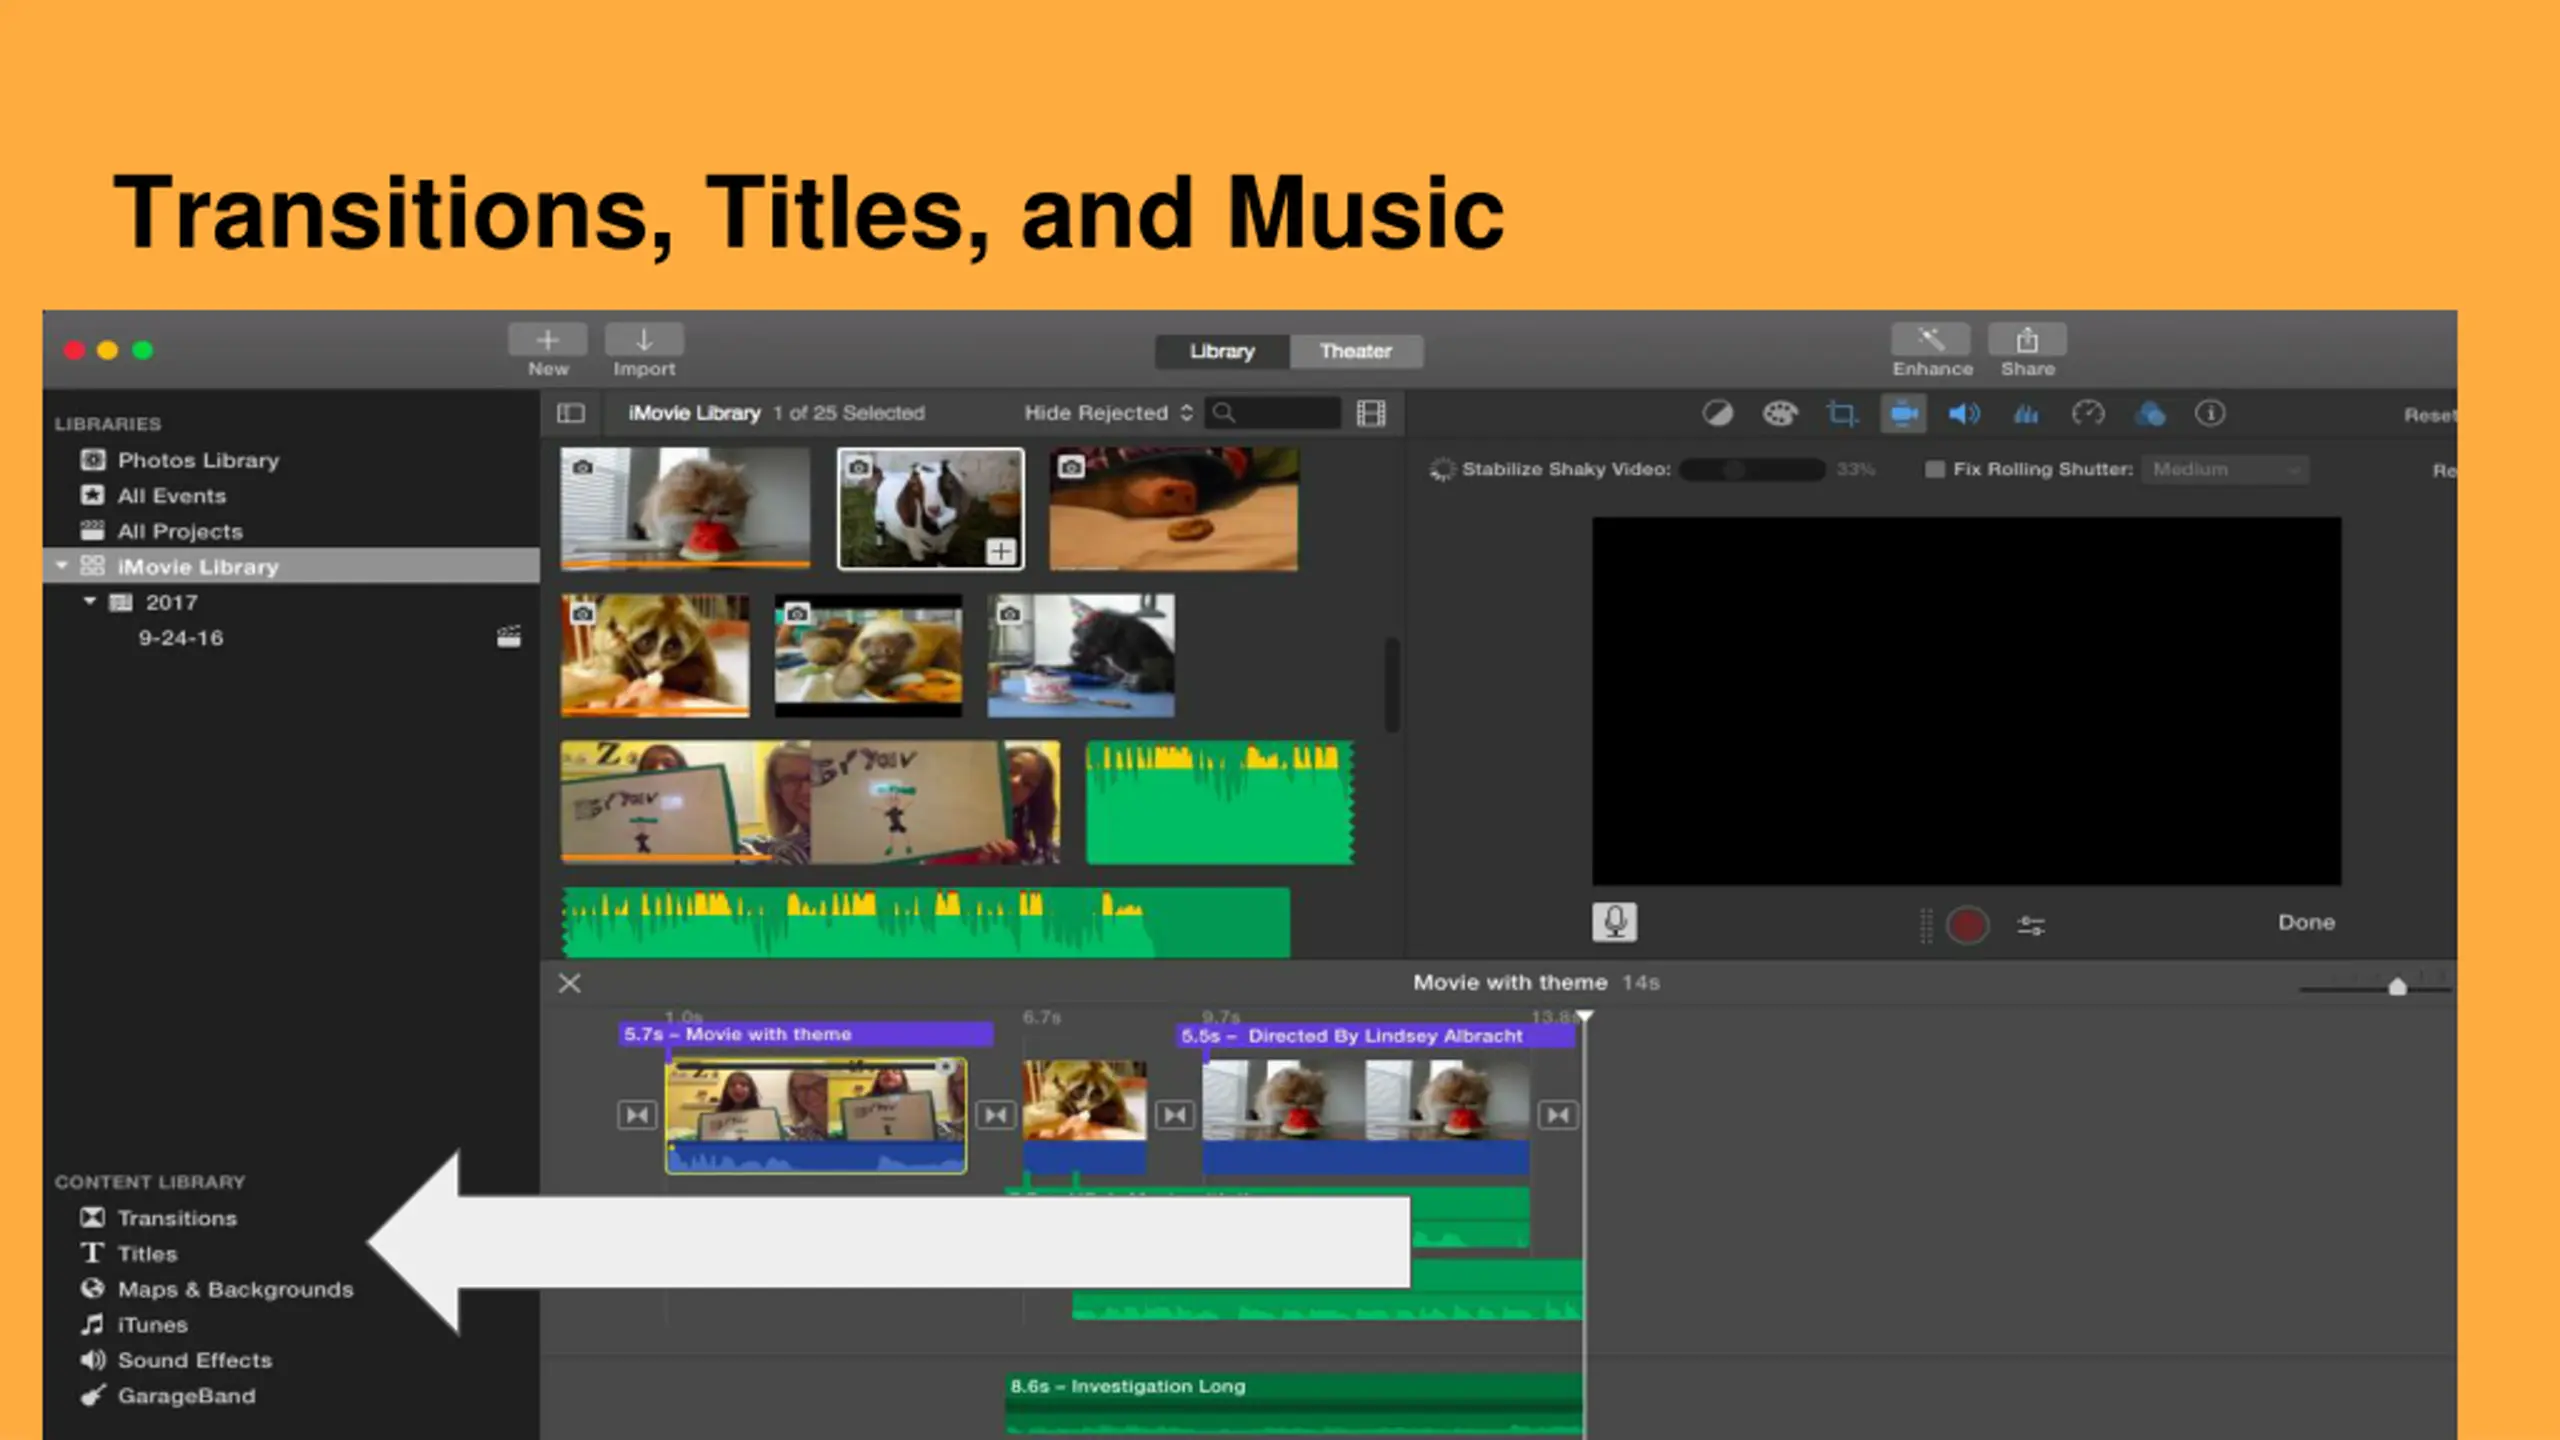Click transition icon before watermelon cat clip
Screen dimensions: 2560x1440
tap(1174, 1114)
